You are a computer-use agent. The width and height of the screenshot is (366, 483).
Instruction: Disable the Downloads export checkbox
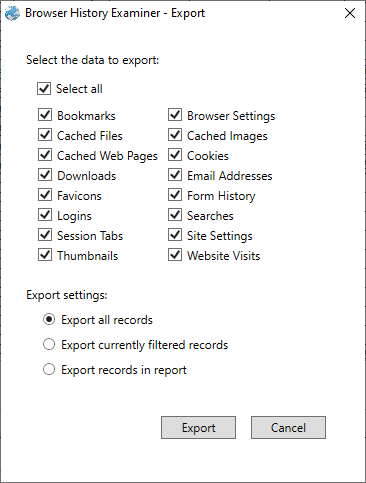tap(45, 175)
